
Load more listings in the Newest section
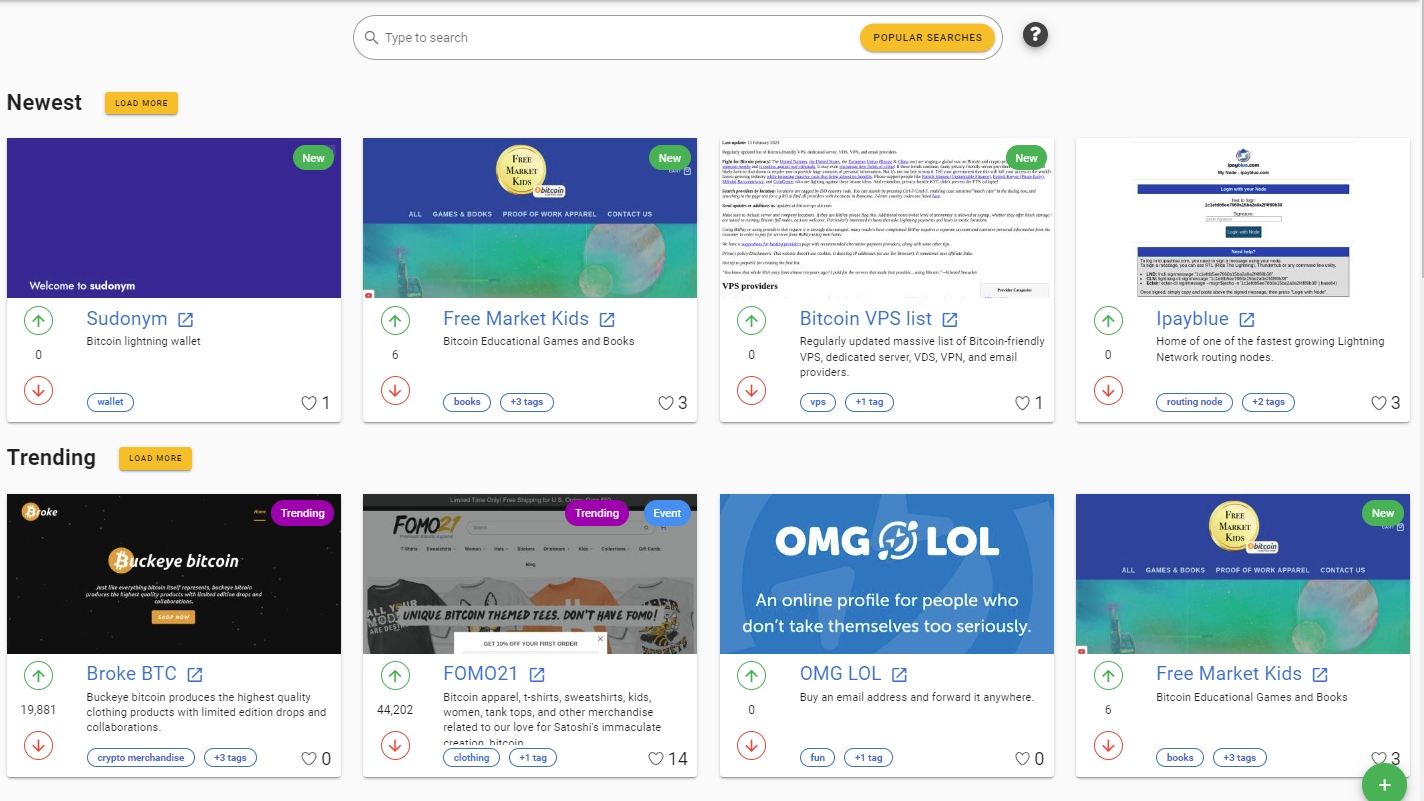click(x=141, y=103)
